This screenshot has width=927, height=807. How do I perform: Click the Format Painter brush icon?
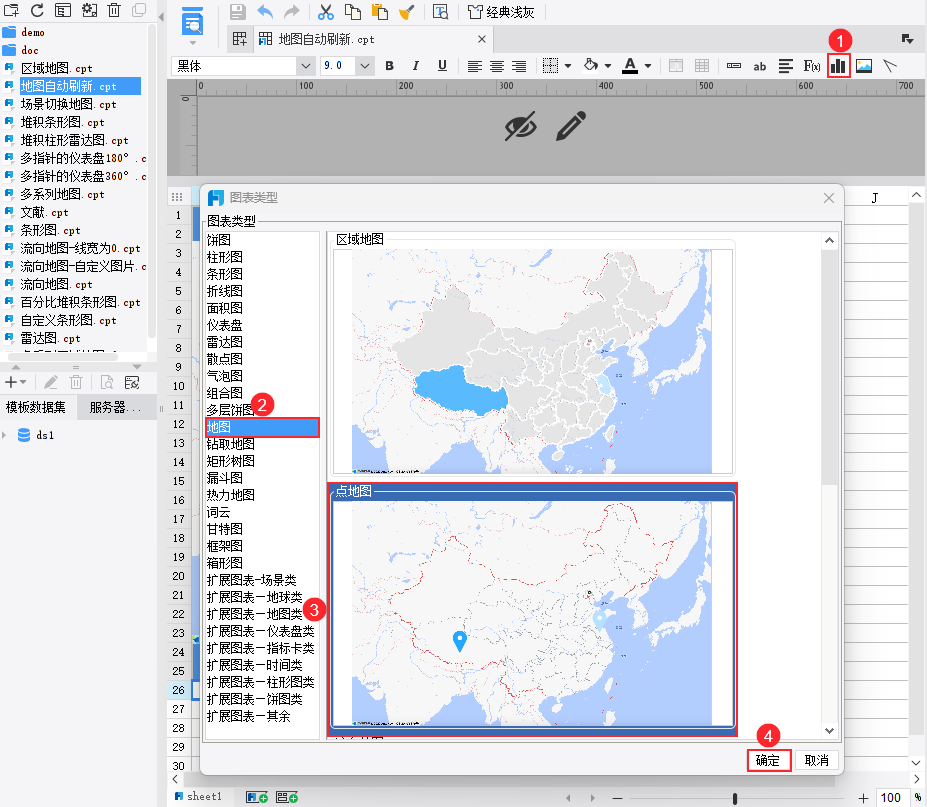(x=407, y=12)
